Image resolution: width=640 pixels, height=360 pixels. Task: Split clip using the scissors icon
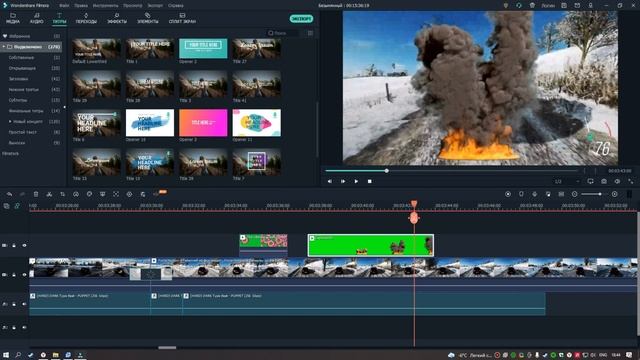tap(49, 194)
